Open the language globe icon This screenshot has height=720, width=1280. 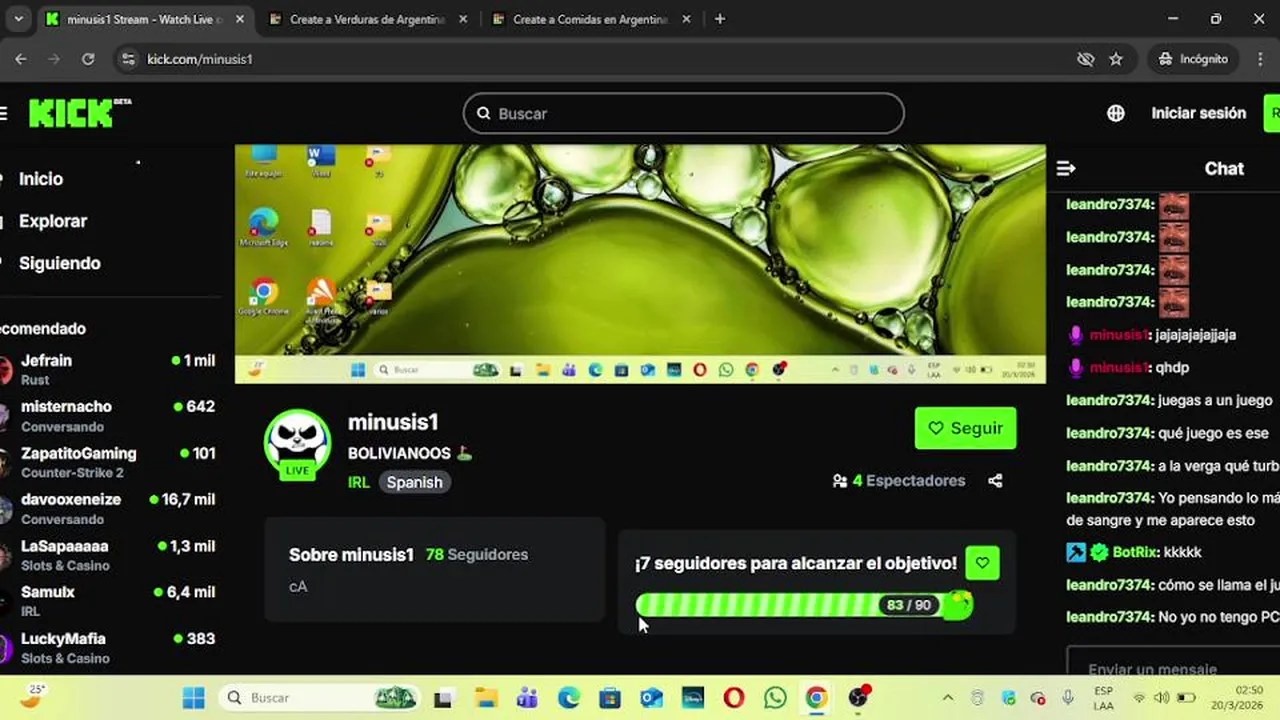(x=1116, y=113)
